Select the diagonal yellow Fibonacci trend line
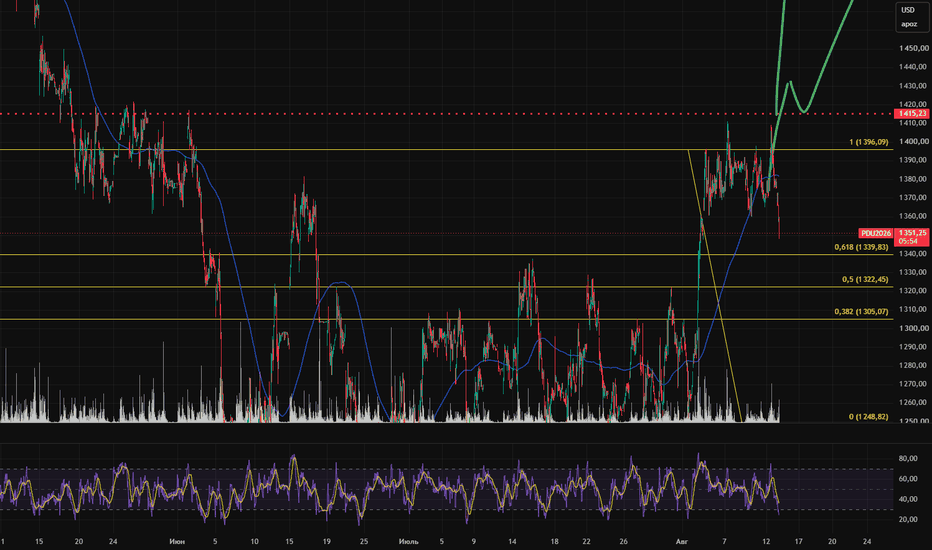 (716, 285)
